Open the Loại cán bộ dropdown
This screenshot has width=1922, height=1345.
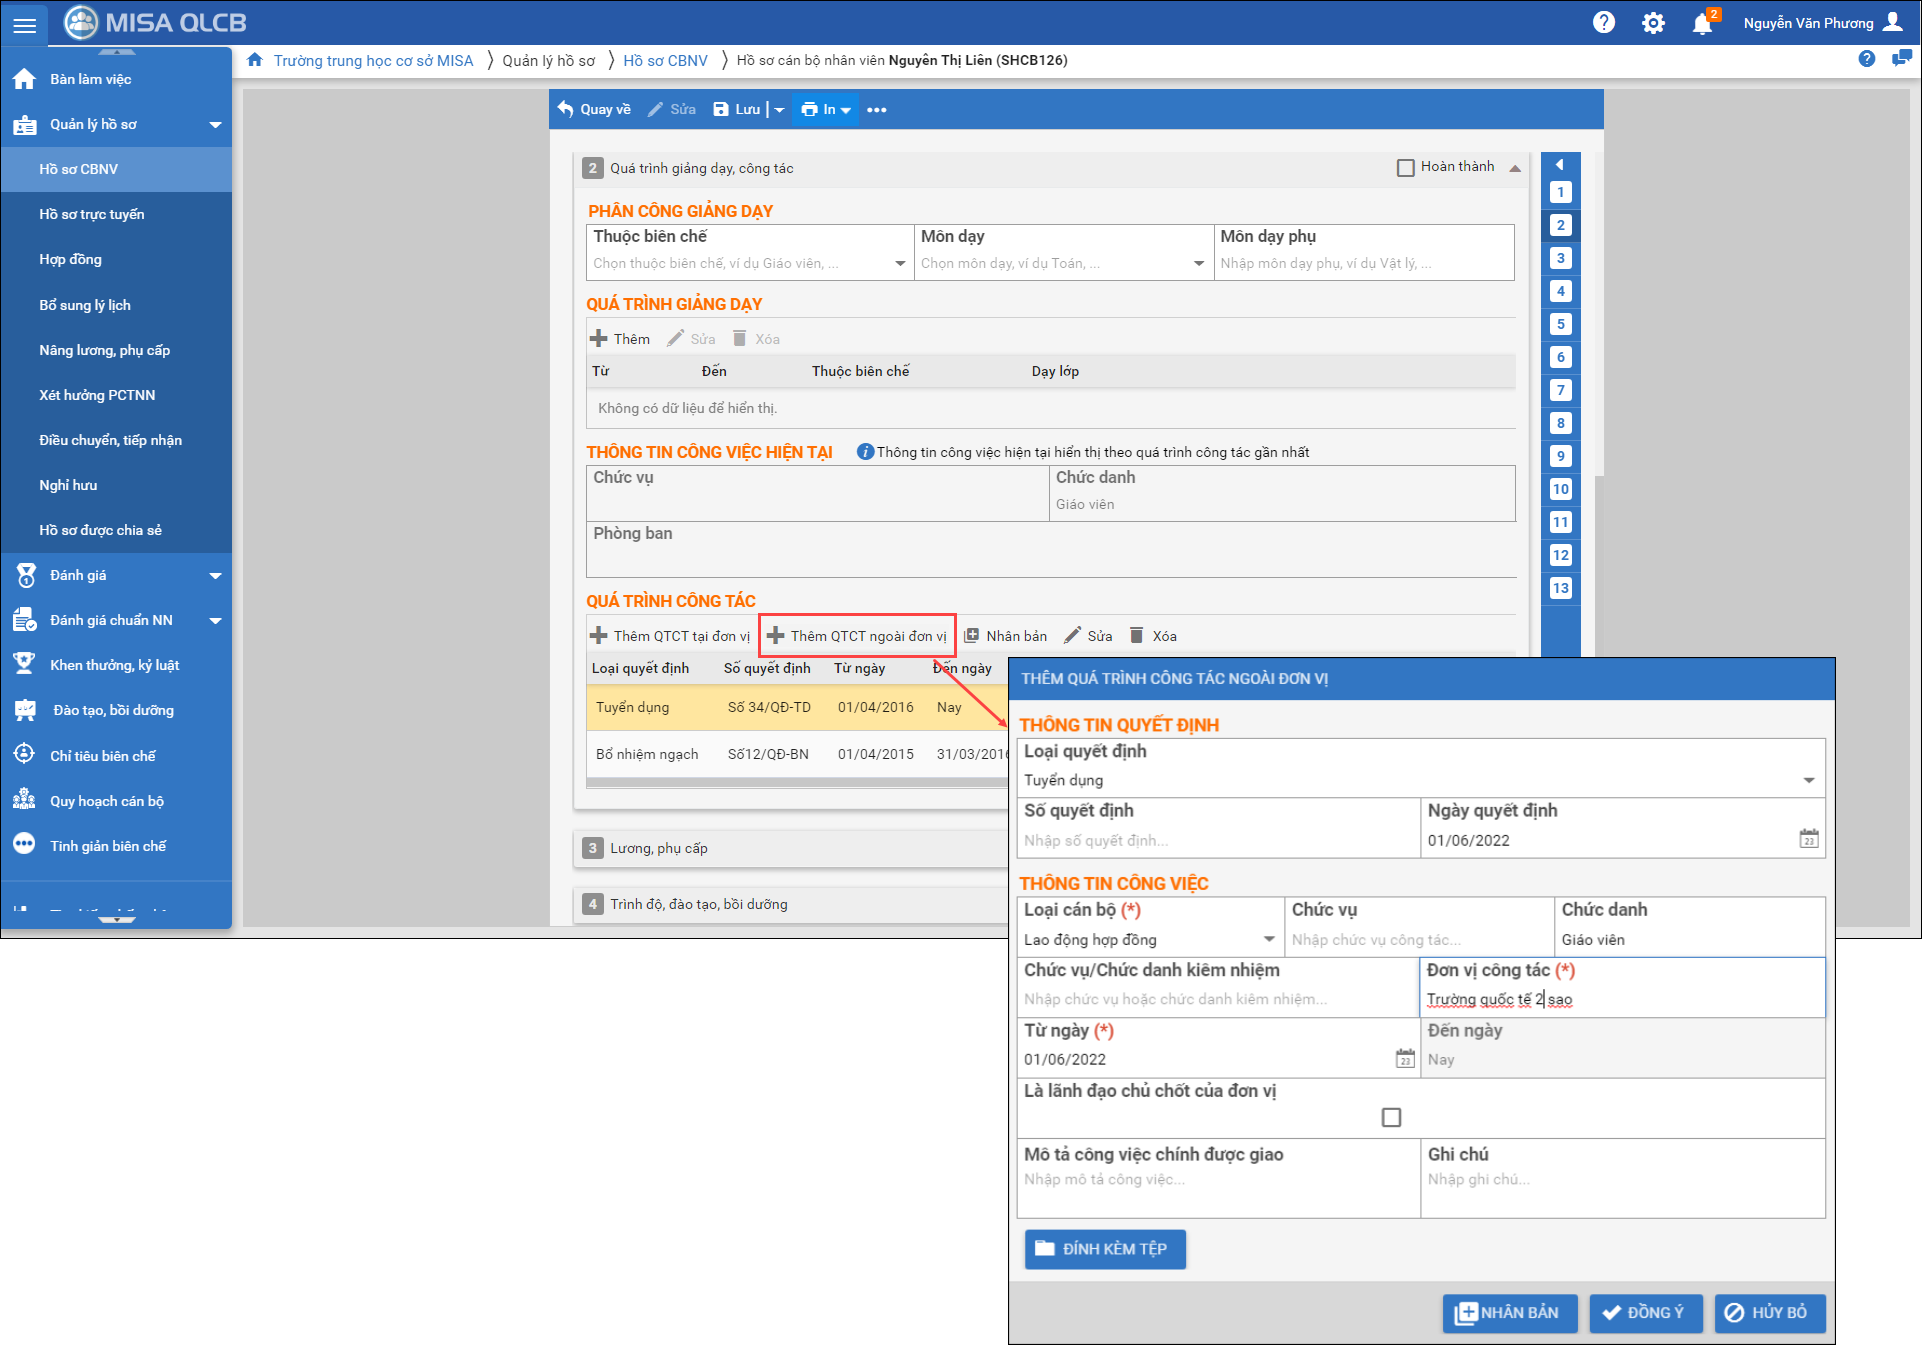1268,939
